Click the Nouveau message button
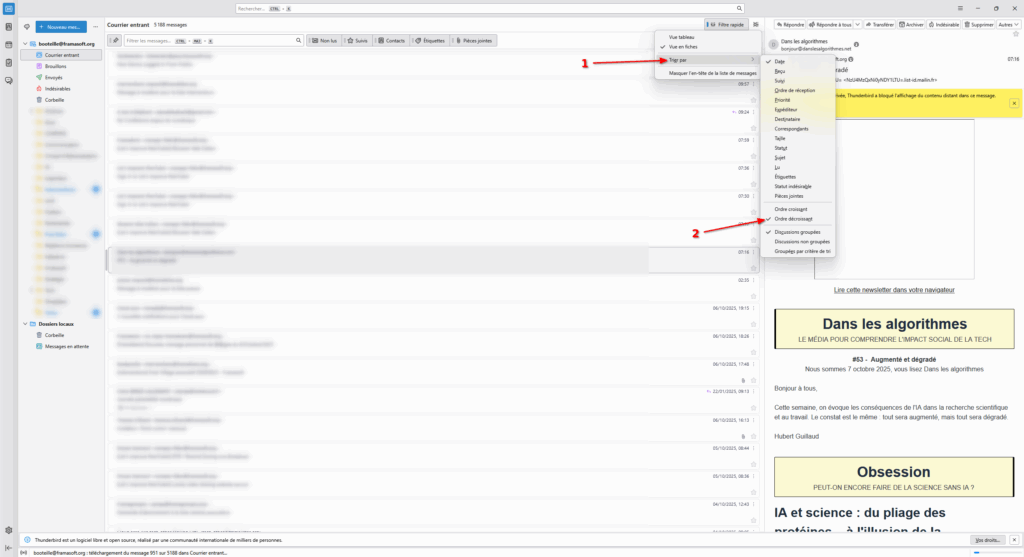The width and height of the screenshot is (1024, 557). 61,26
